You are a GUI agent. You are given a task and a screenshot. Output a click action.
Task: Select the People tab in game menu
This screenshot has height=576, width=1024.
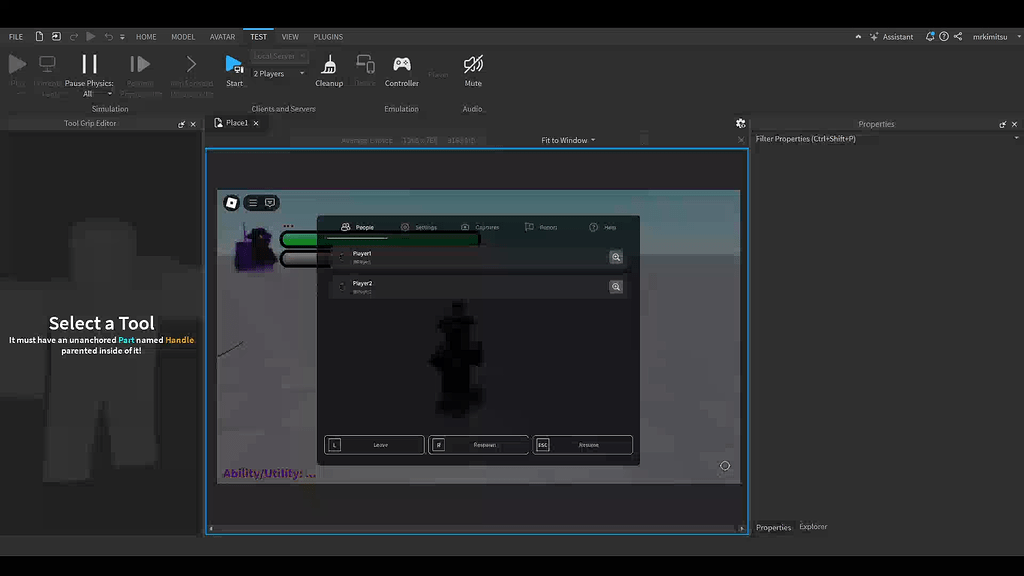(x=357, y=227)
